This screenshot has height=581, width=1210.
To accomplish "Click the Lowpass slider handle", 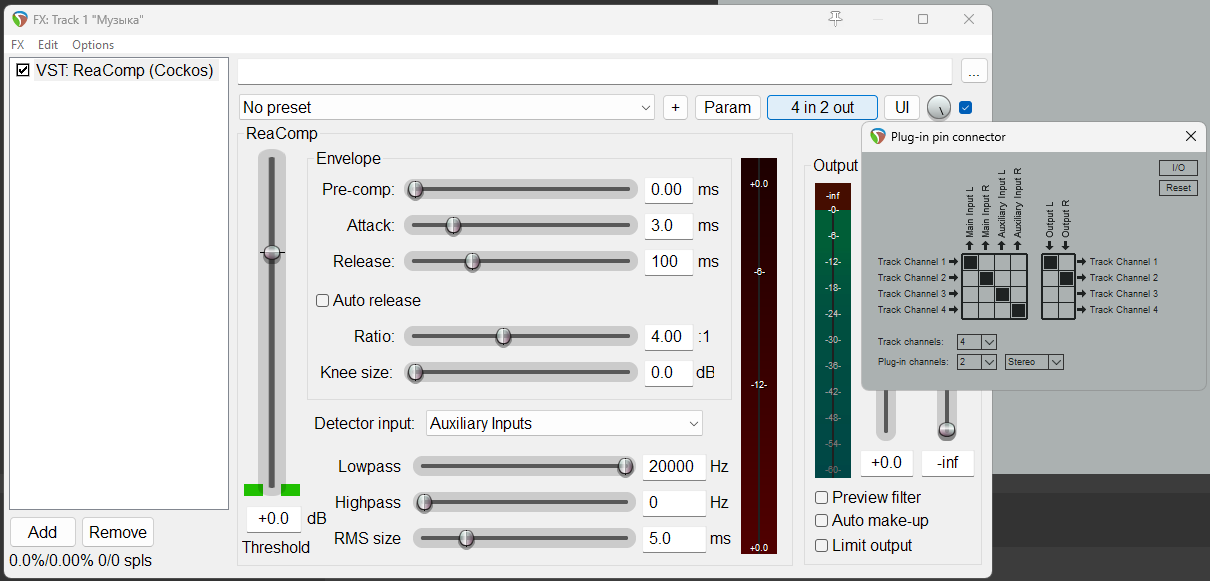I will 625,466.
